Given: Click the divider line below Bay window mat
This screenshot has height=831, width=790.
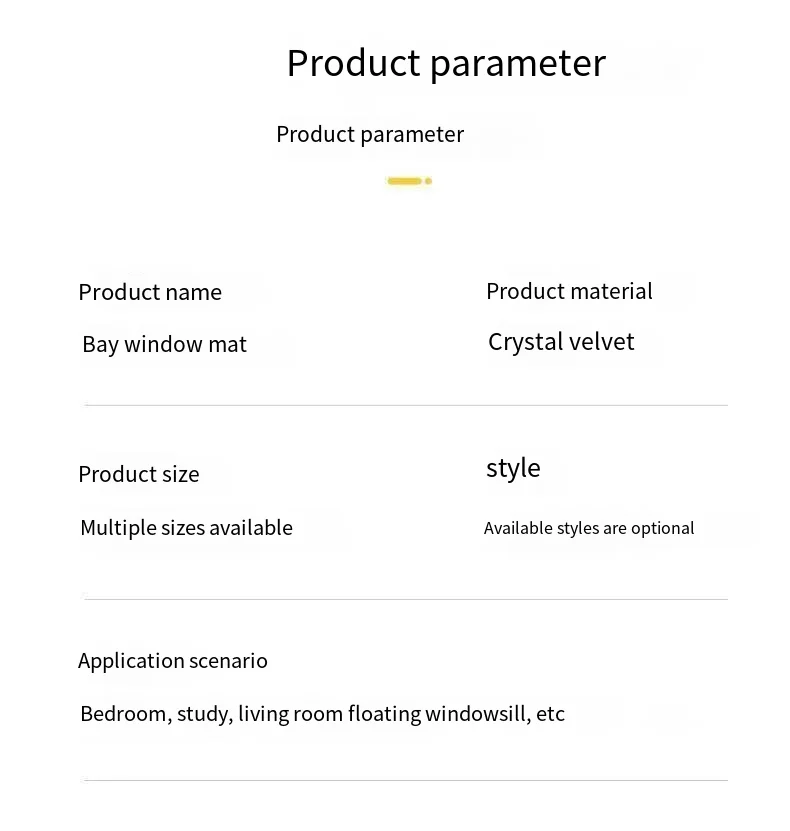Looking at the screenshot, I should [x=406, y=405].
